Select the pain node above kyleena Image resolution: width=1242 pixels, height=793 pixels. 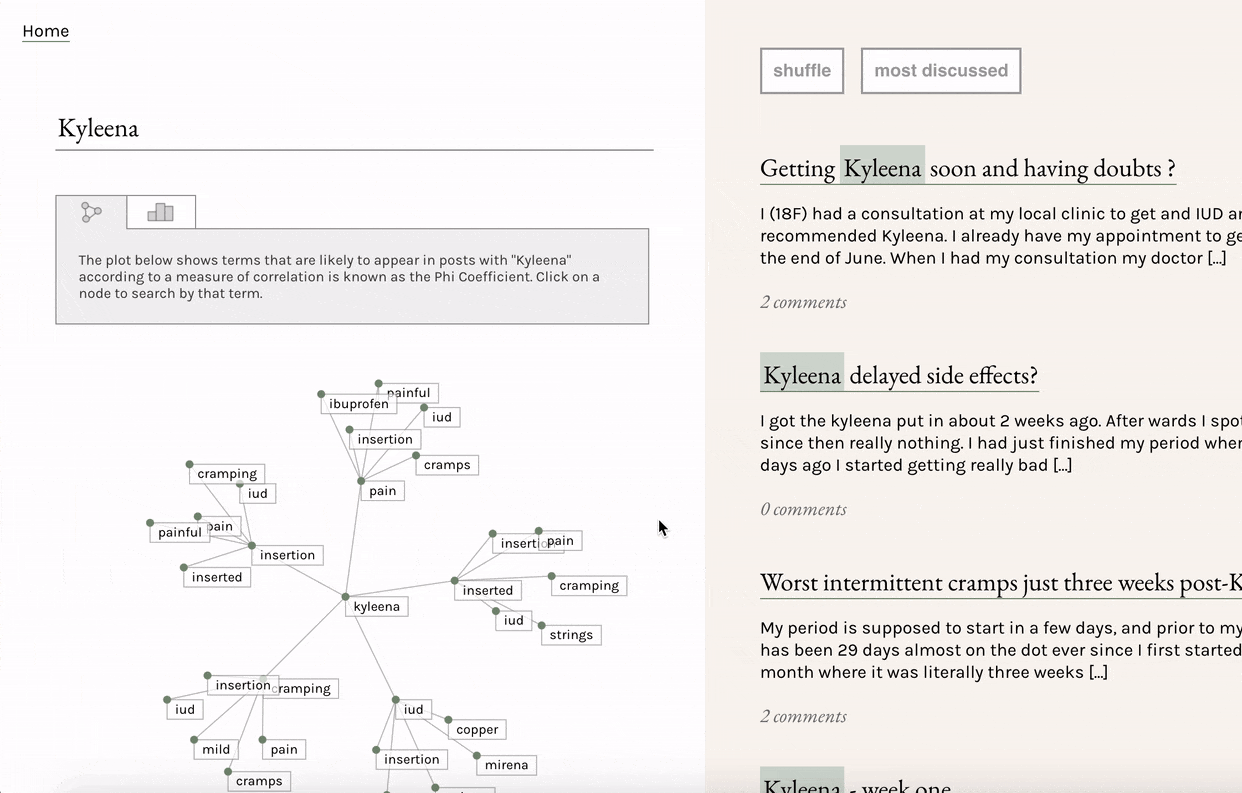click(382, 491)
